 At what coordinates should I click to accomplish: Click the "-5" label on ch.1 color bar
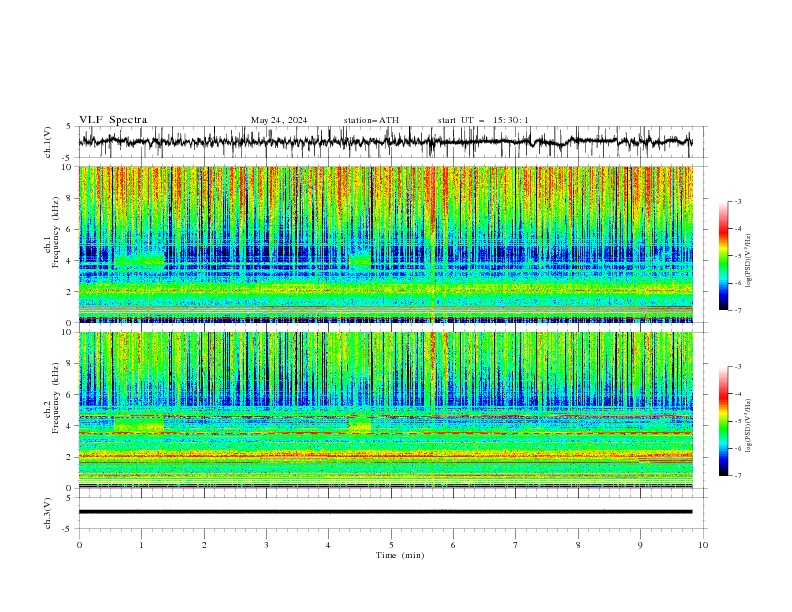click(737, 256)
